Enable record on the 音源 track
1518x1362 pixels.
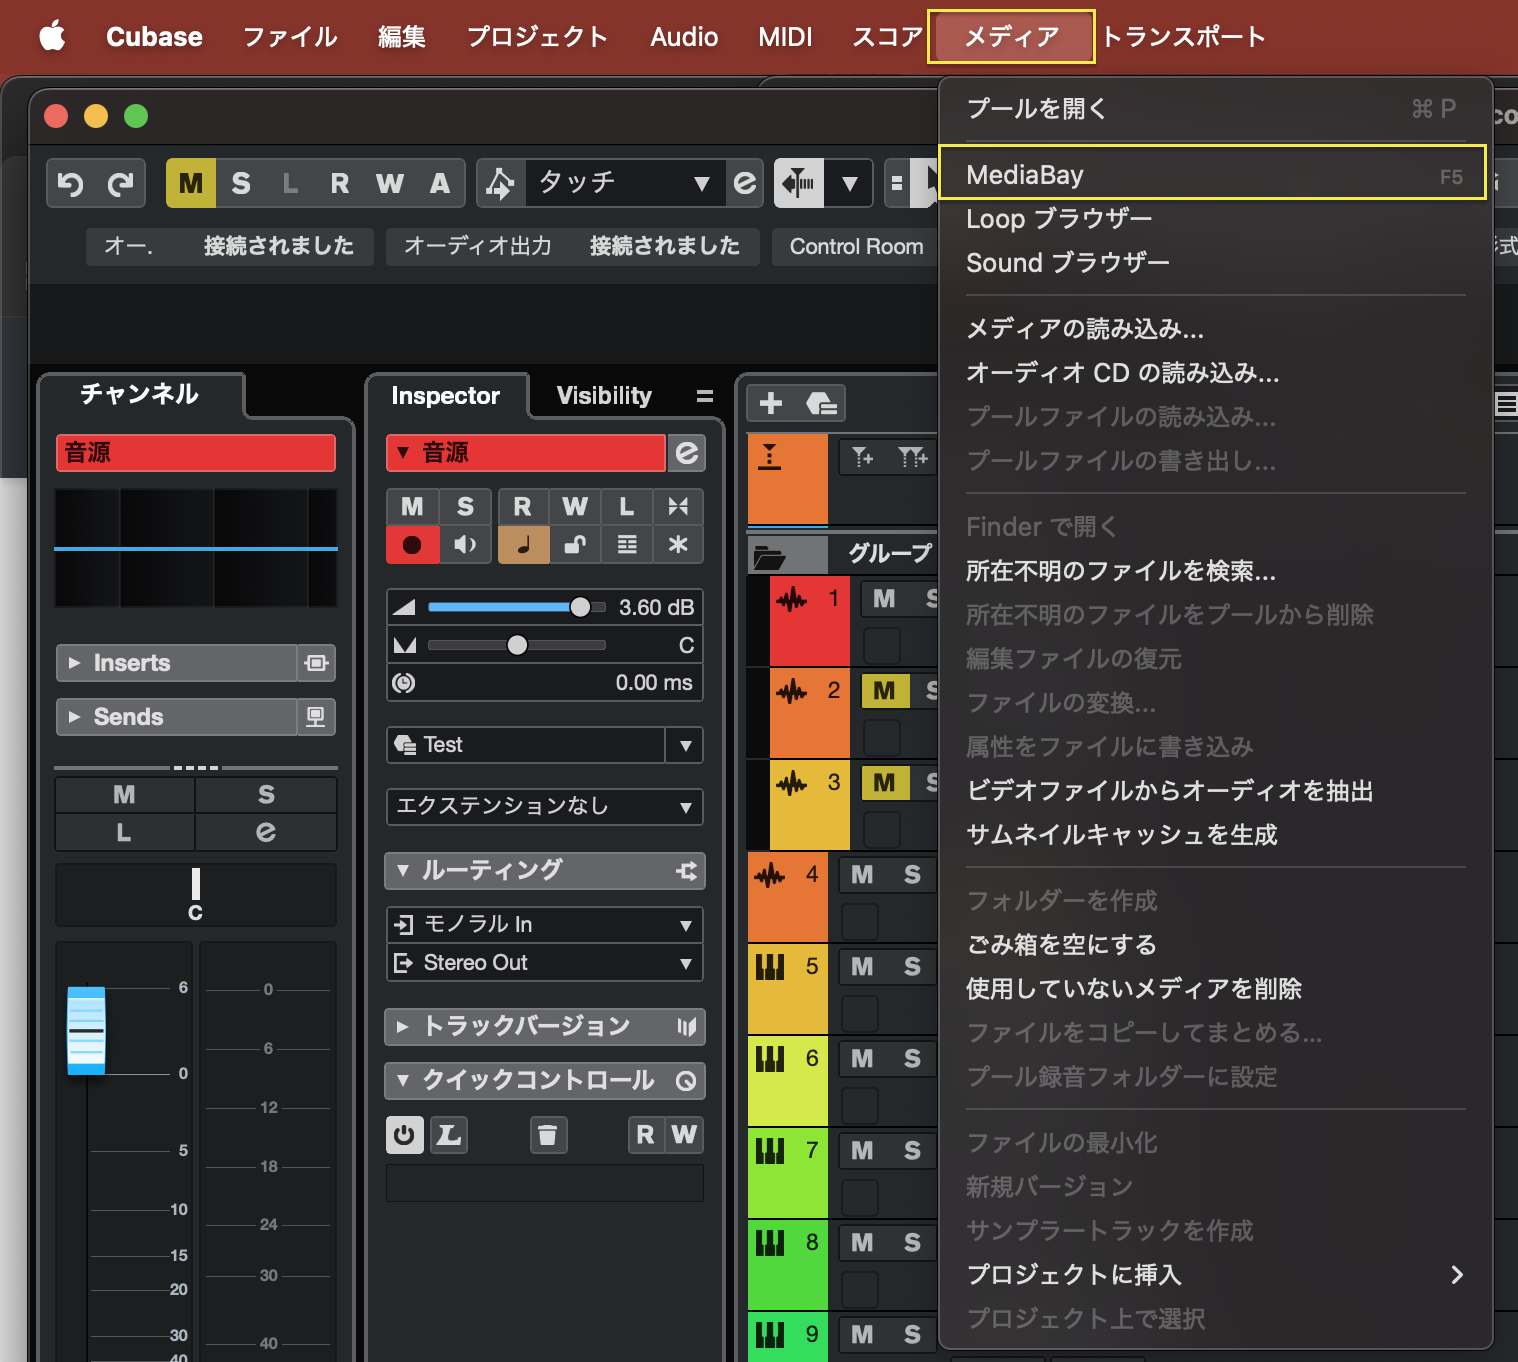(412, 545)
